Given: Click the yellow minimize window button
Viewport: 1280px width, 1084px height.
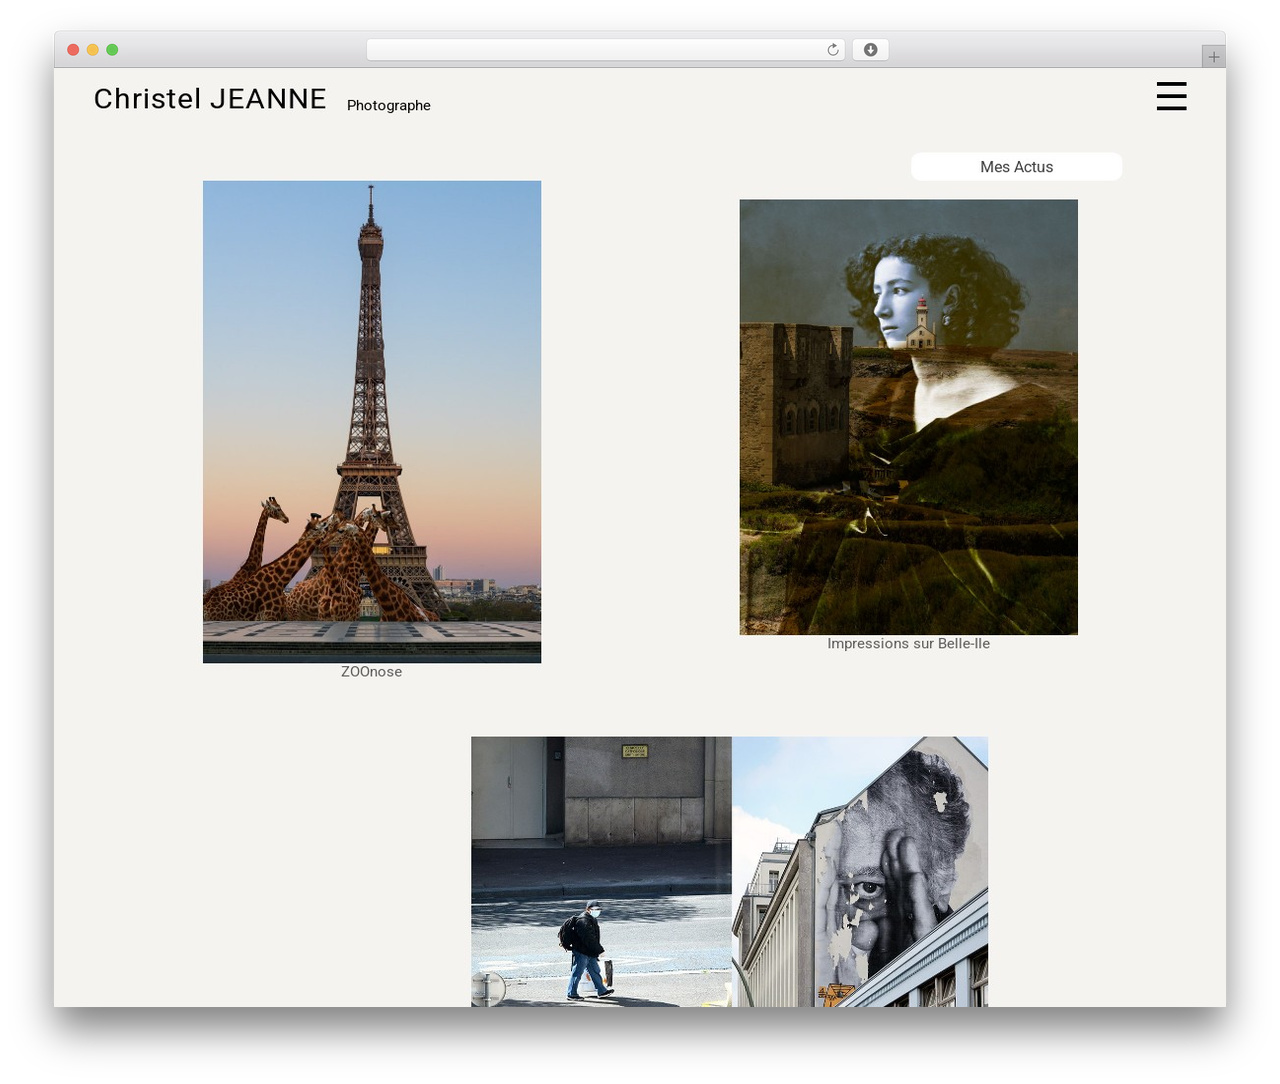Looking at the screenshot, I should [x=93, y=50].
